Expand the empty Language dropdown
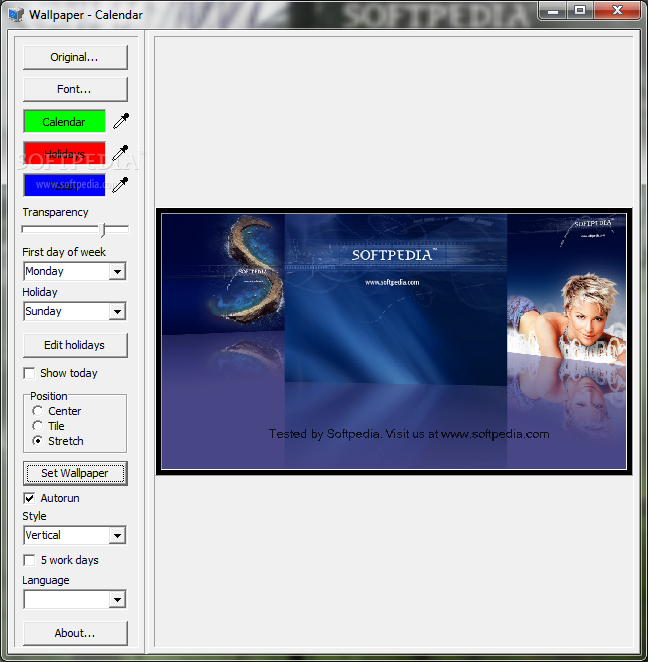The image size is (648, 662). (x=117, y=600)
